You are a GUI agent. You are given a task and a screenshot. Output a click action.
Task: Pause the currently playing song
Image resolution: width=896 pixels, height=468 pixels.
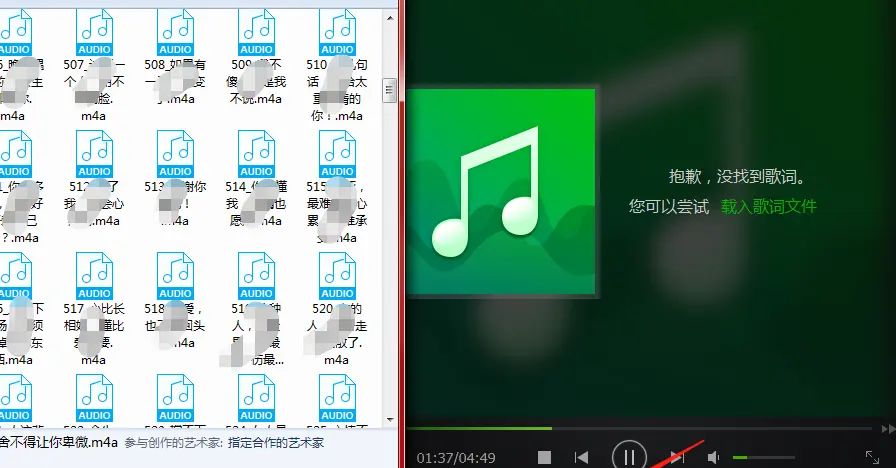(629, 455)
